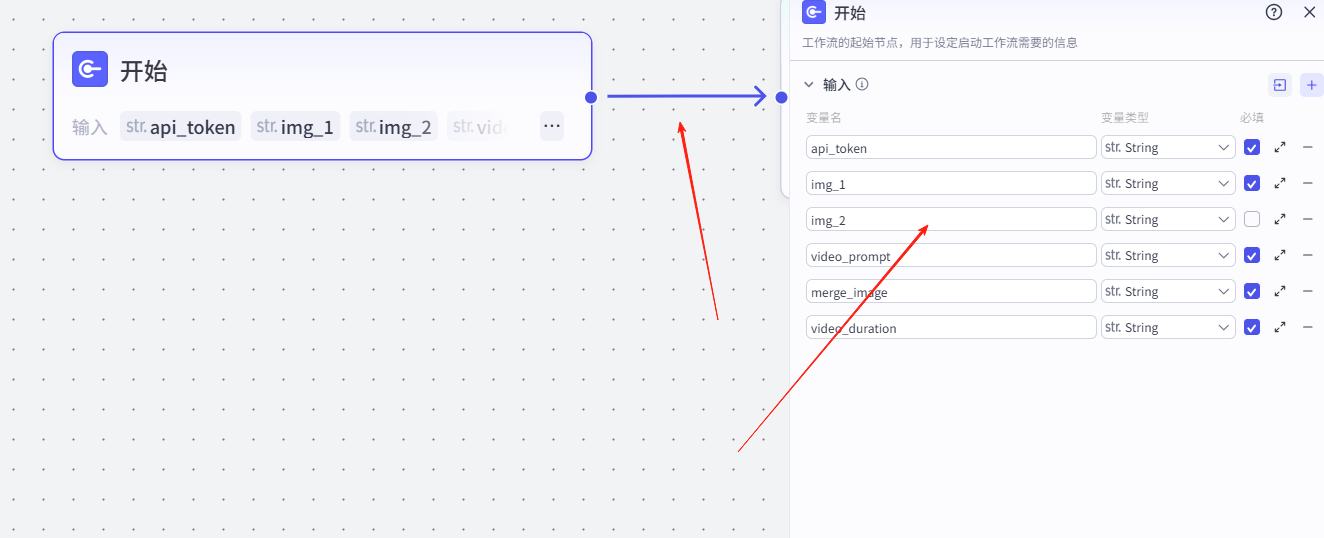Enable the required checkbox for img_2
Viewport: 1324px width, 538px height.
tap(1252, 220)
